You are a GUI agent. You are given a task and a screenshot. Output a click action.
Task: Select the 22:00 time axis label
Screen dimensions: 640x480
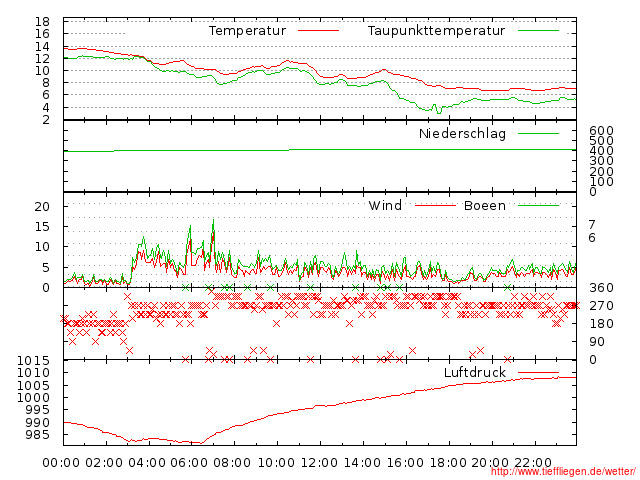(533, 463)
